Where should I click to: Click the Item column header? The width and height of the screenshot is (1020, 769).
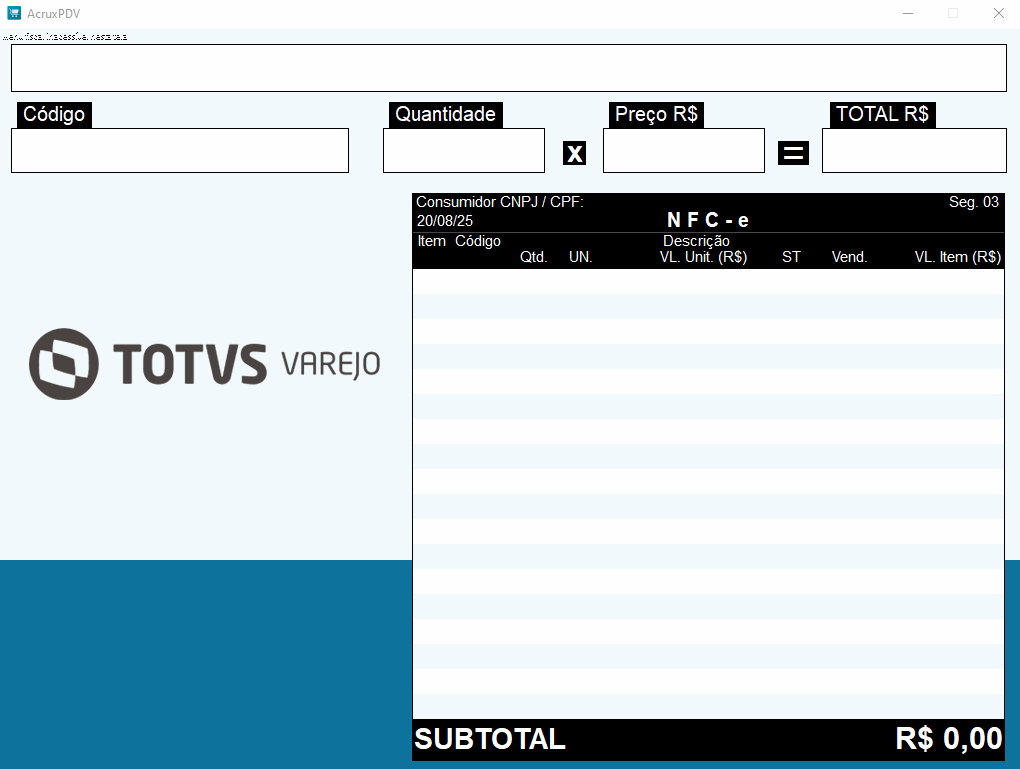click(x=431, y=241)
